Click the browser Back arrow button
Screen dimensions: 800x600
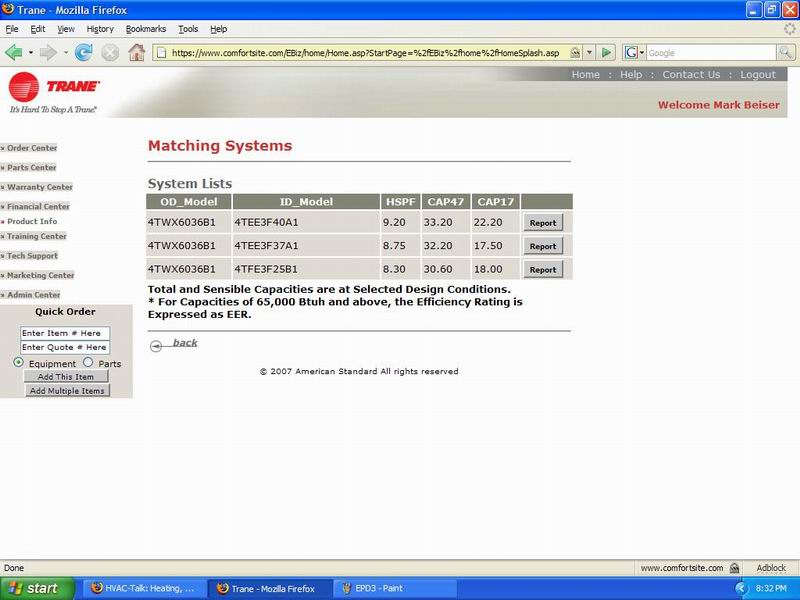14,52
